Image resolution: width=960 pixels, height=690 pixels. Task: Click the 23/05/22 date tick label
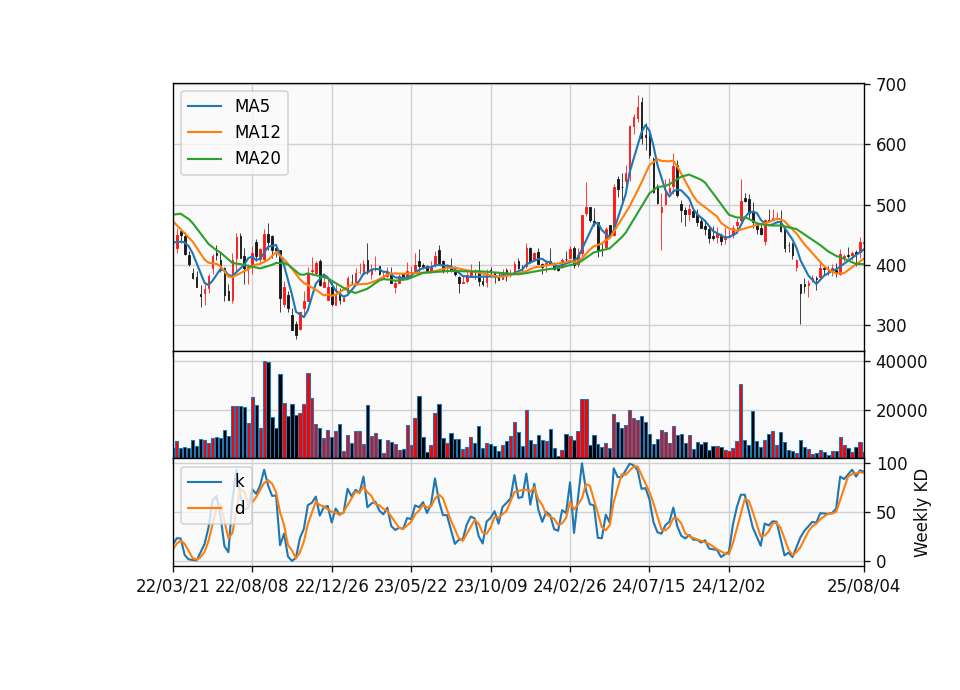click(411, 587)
